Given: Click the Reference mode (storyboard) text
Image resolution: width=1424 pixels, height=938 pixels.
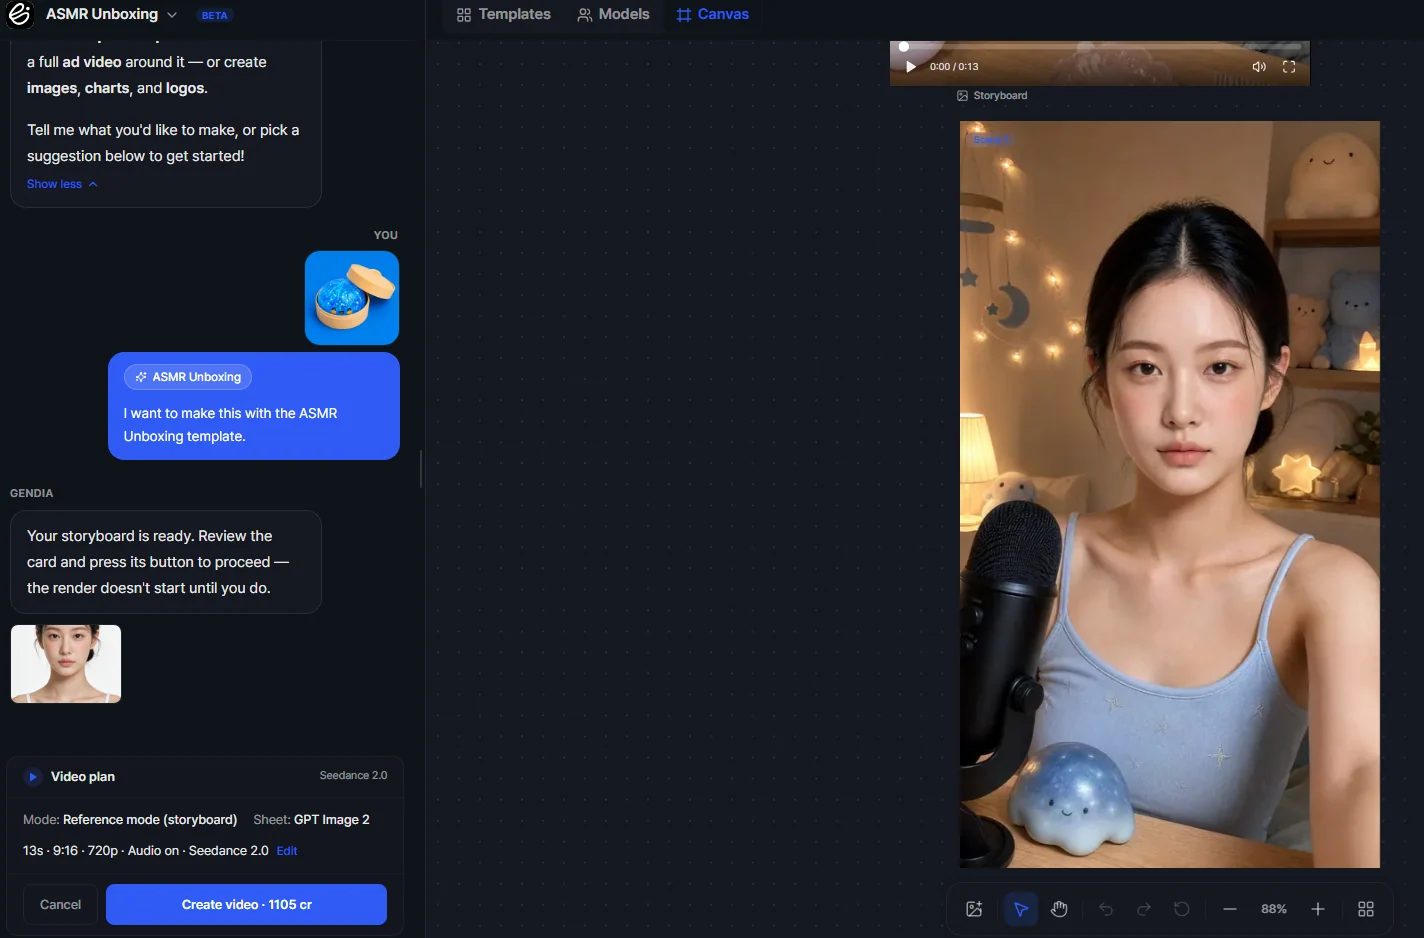Looking at the screenshot, I should coord(150,820).
